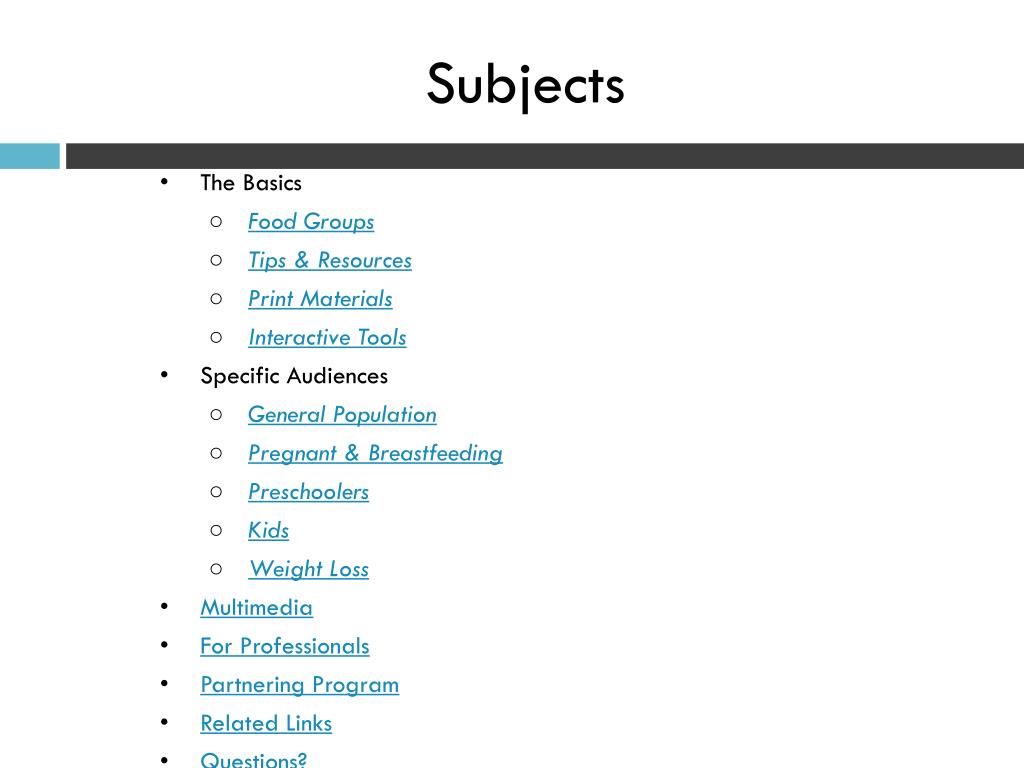
Task: Go to the Preschoolers link
Action: coord(308,492)
